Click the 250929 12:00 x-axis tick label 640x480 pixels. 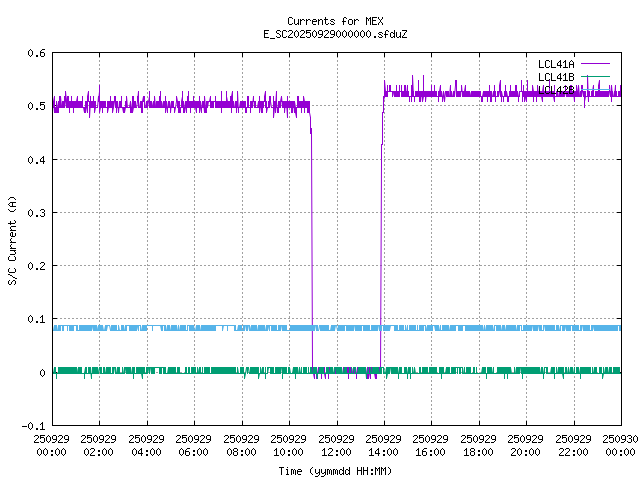coord(336,445)
